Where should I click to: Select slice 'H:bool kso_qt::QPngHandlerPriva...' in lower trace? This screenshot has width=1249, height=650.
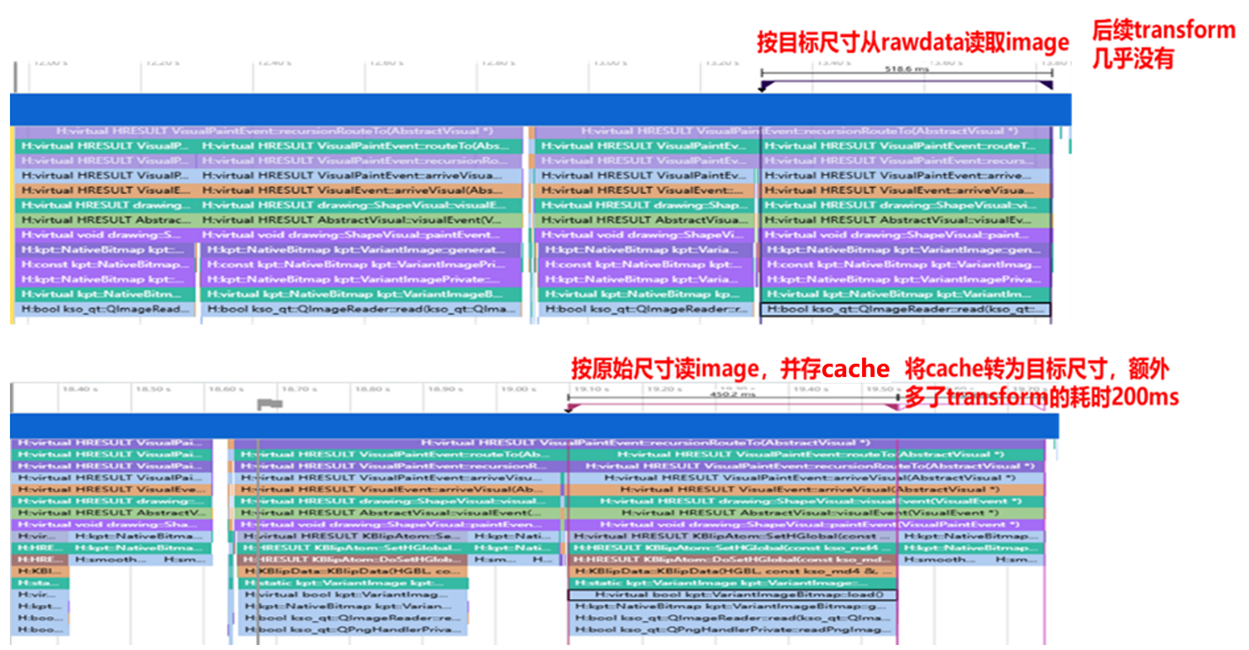[x=352, y=630]
